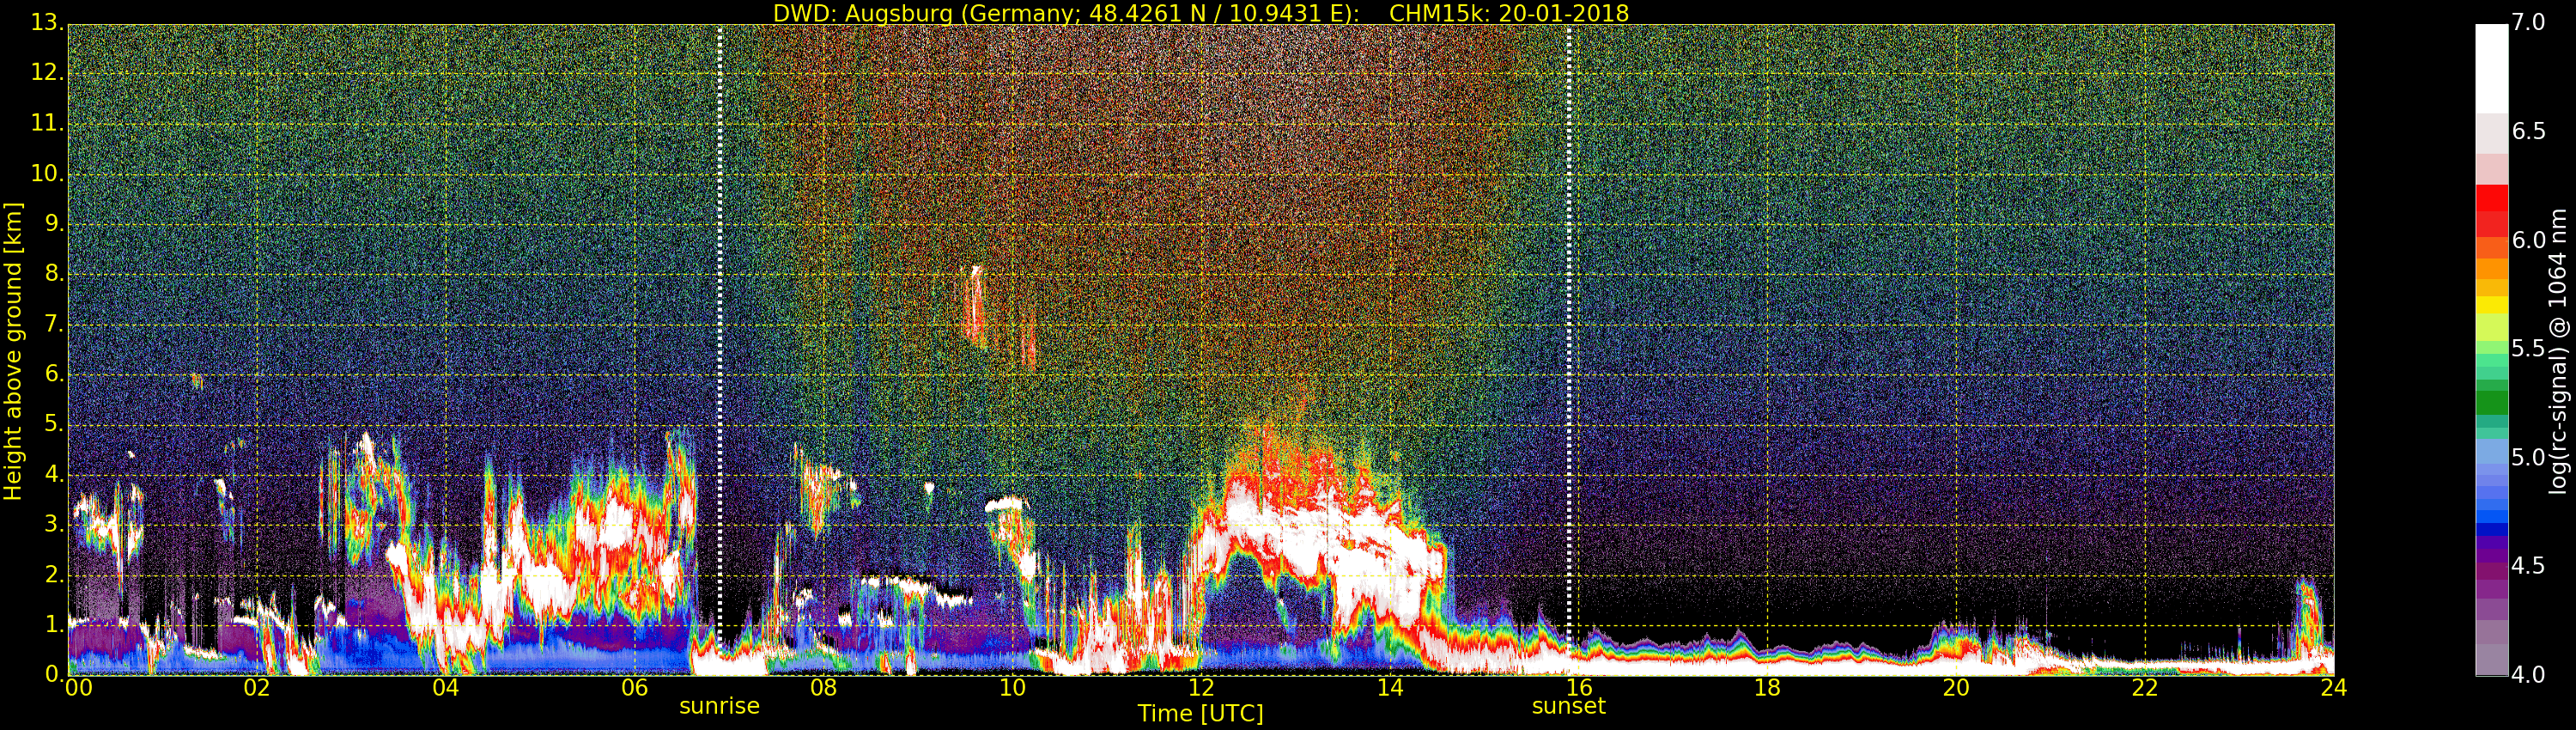Click height tick label '12.'
Viewport: 2576px width, 730px height.
click(x=47, y=72)
